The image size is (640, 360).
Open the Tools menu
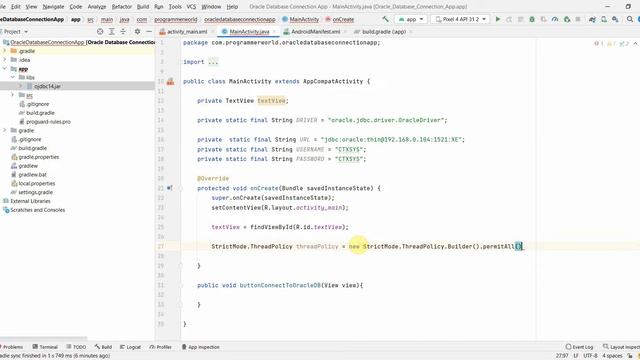pyautogui.click(x=175, y=7)
